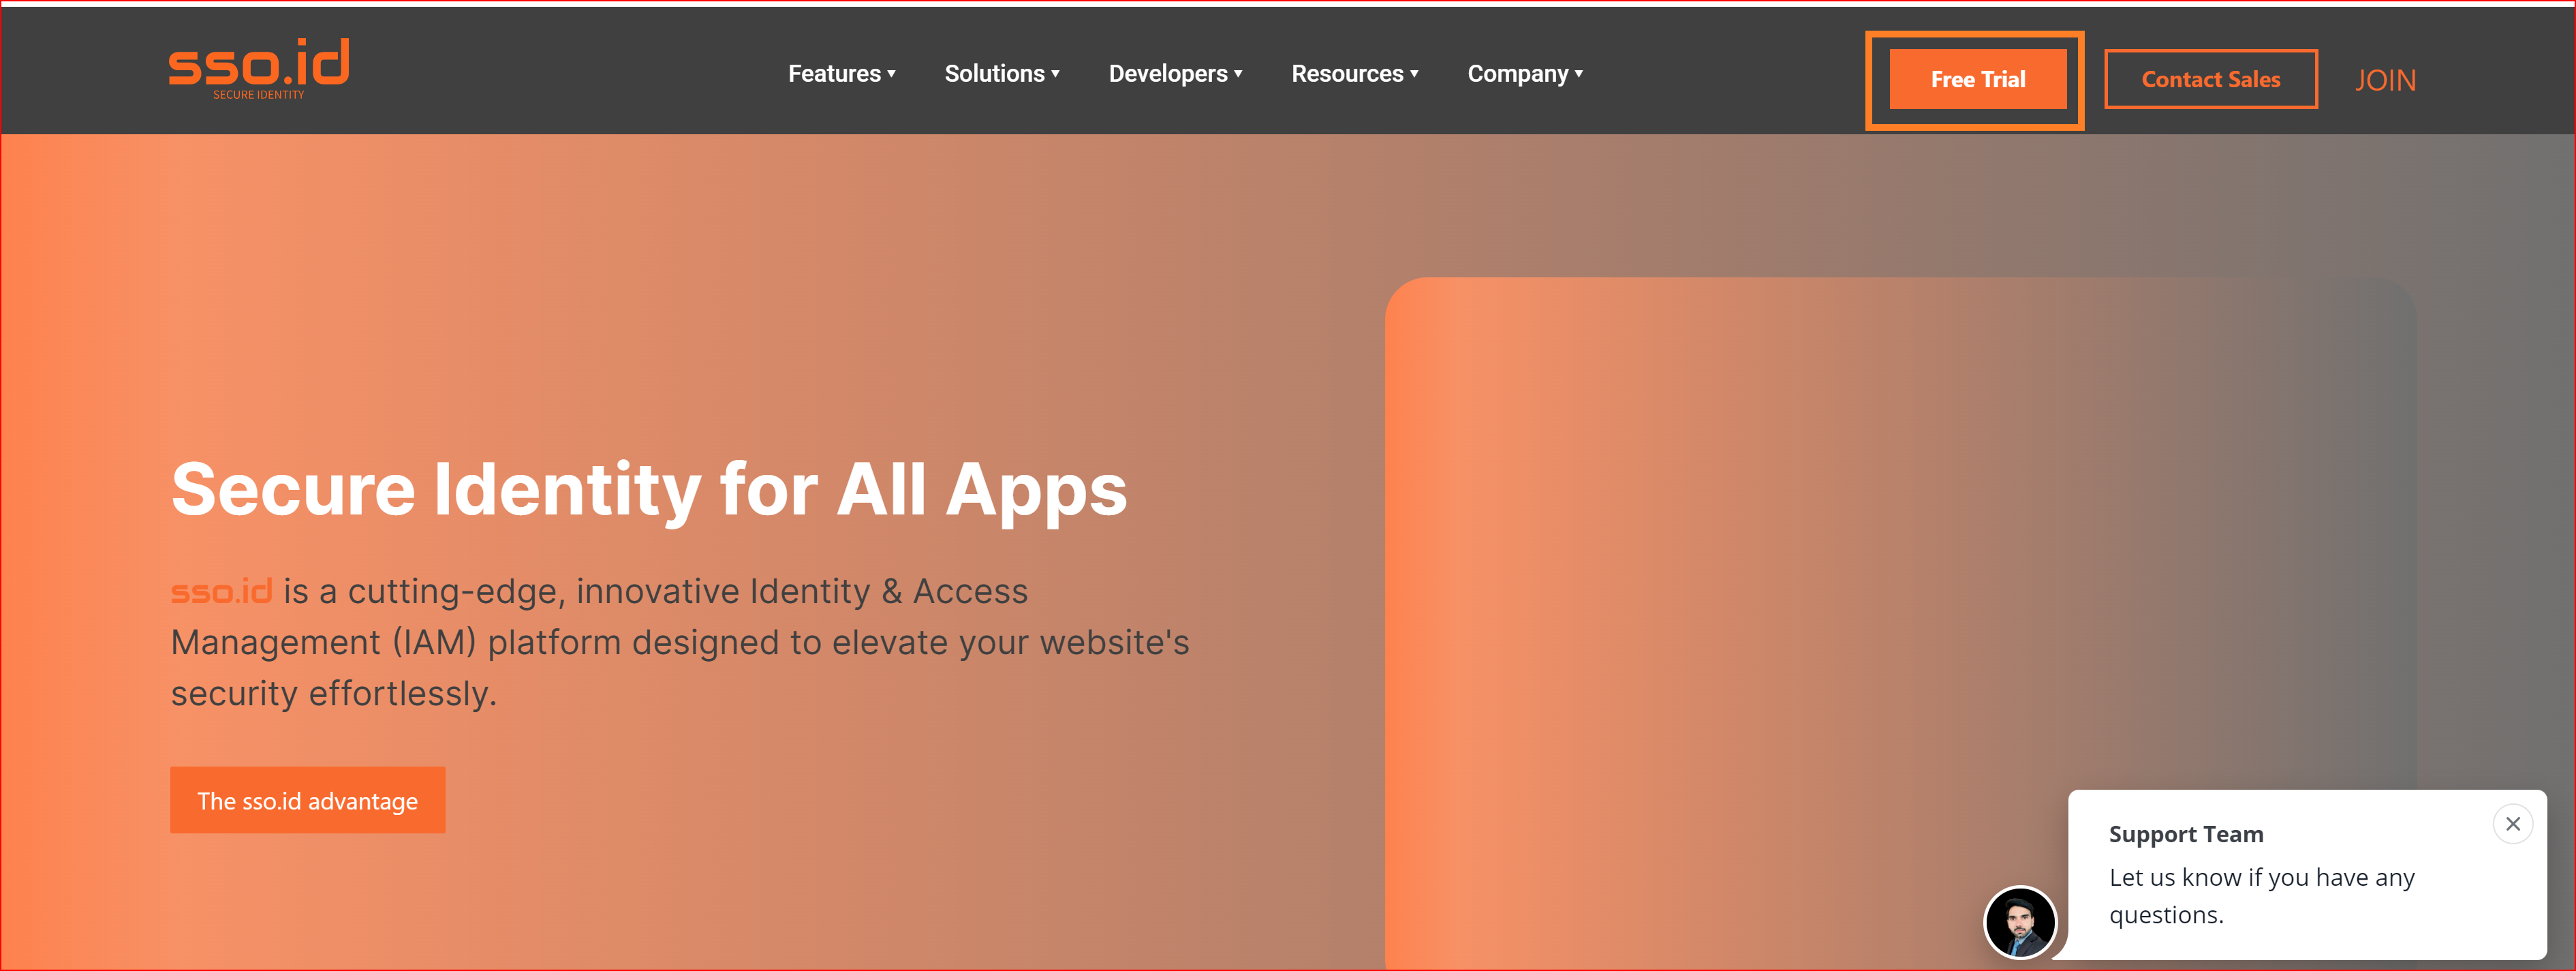Expand the Solutions menu

pyautogui.click(x=1002, y=74)
